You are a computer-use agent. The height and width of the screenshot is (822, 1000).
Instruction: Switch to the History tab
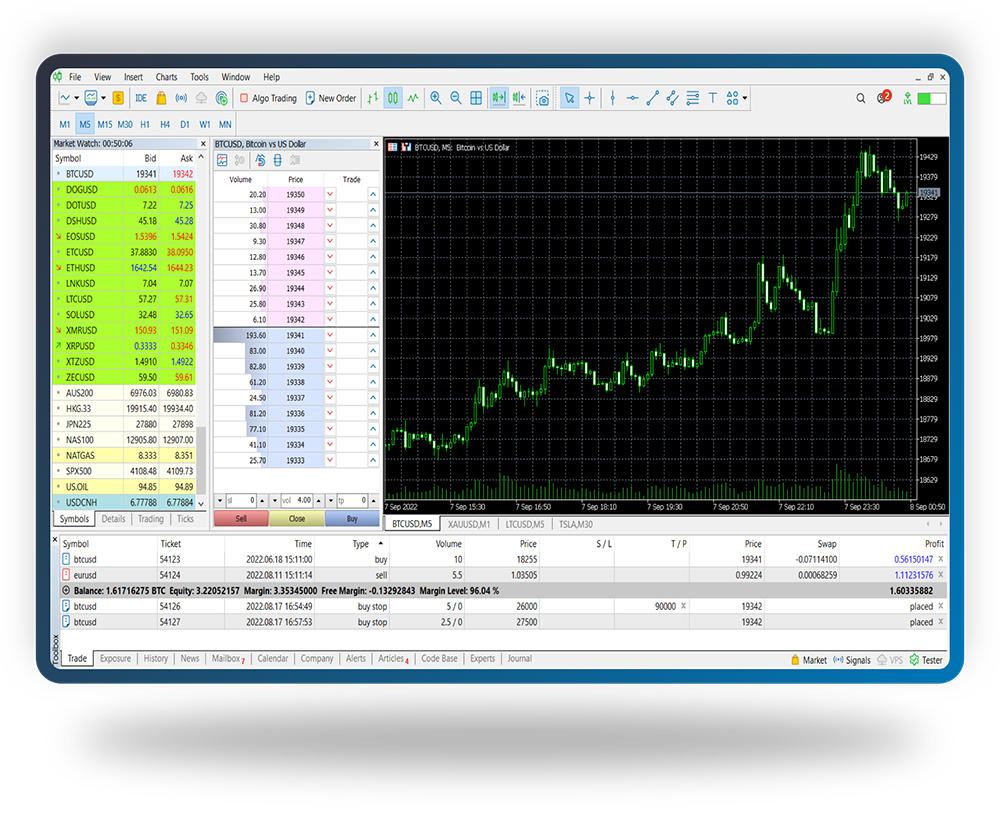click(156, 659)
